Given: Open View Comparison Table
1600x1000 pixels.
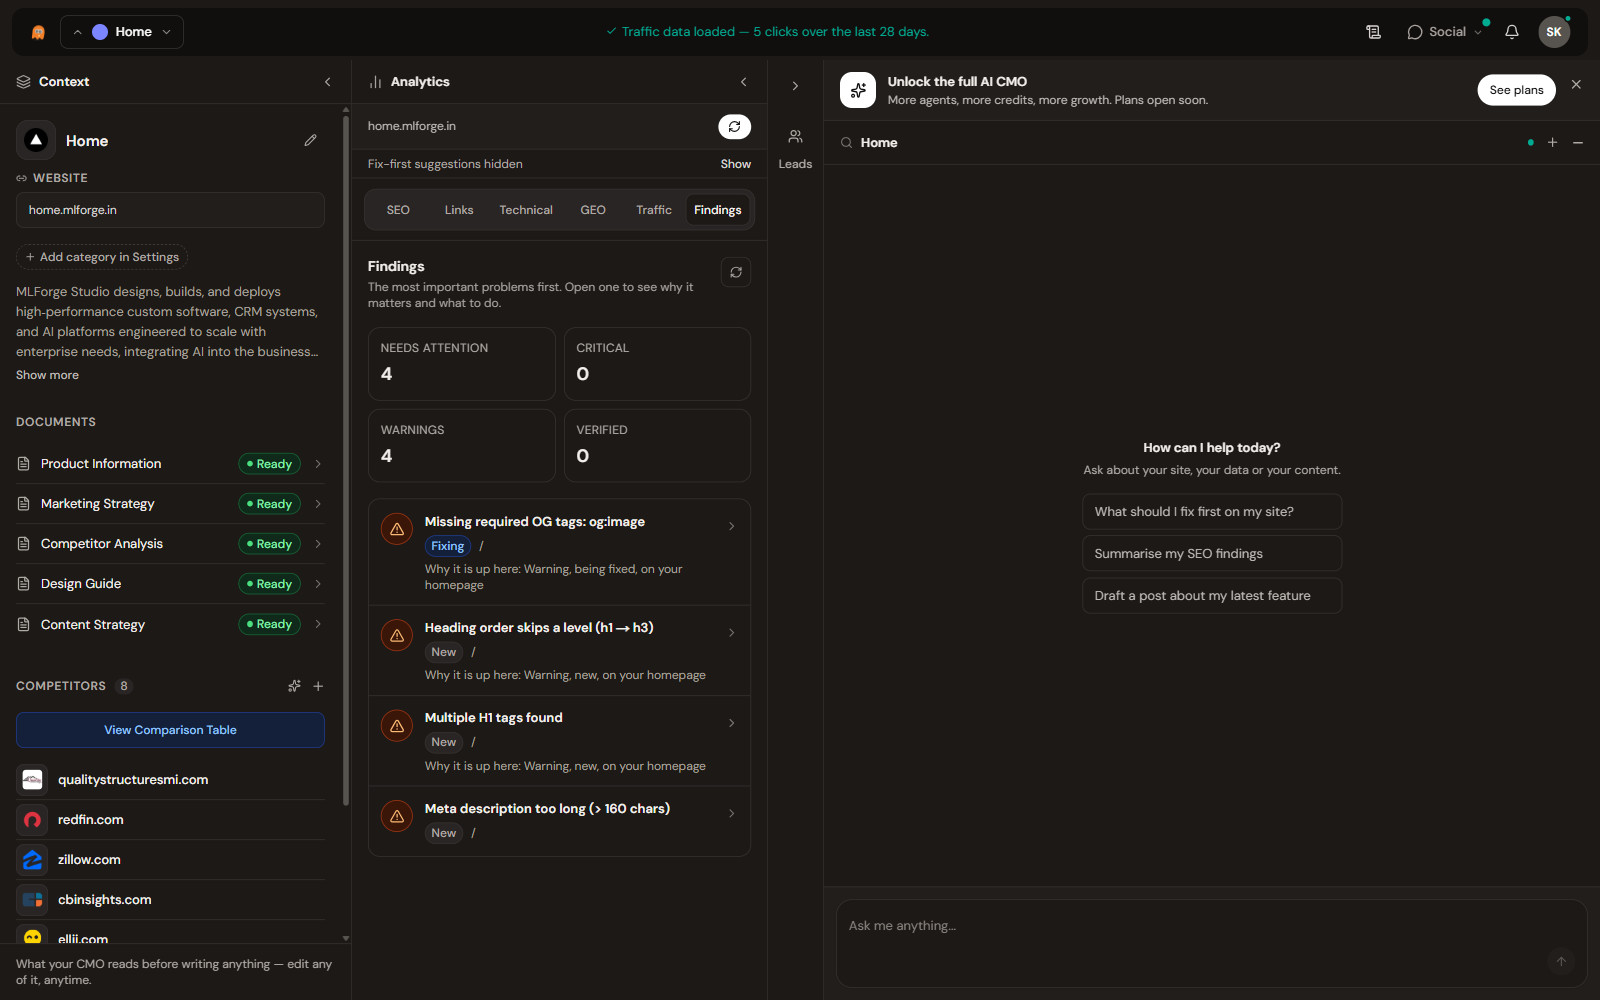Looking at the screenshot, I should 170,730.
